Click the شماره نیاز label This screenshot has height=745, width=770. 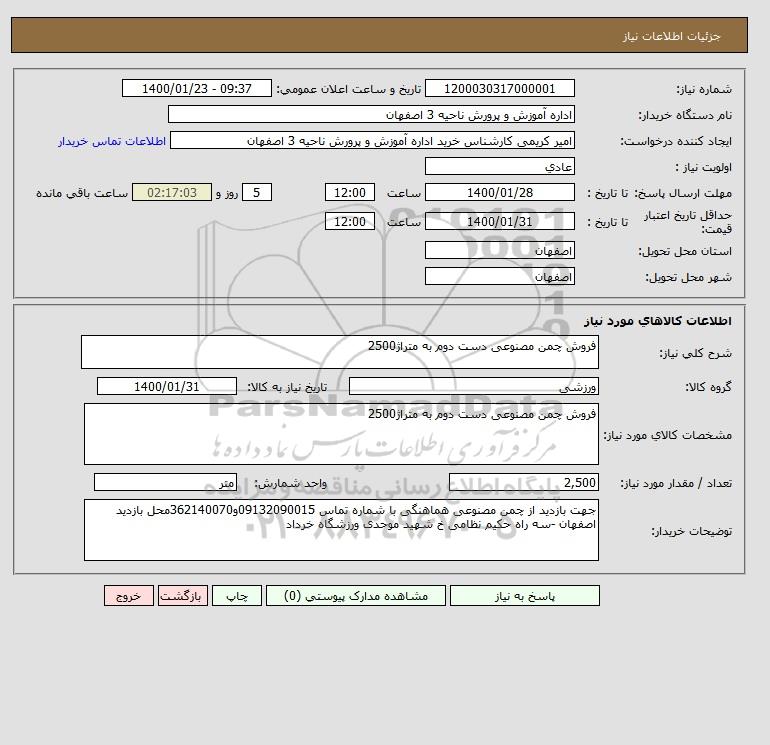click(x=704, y=89)
